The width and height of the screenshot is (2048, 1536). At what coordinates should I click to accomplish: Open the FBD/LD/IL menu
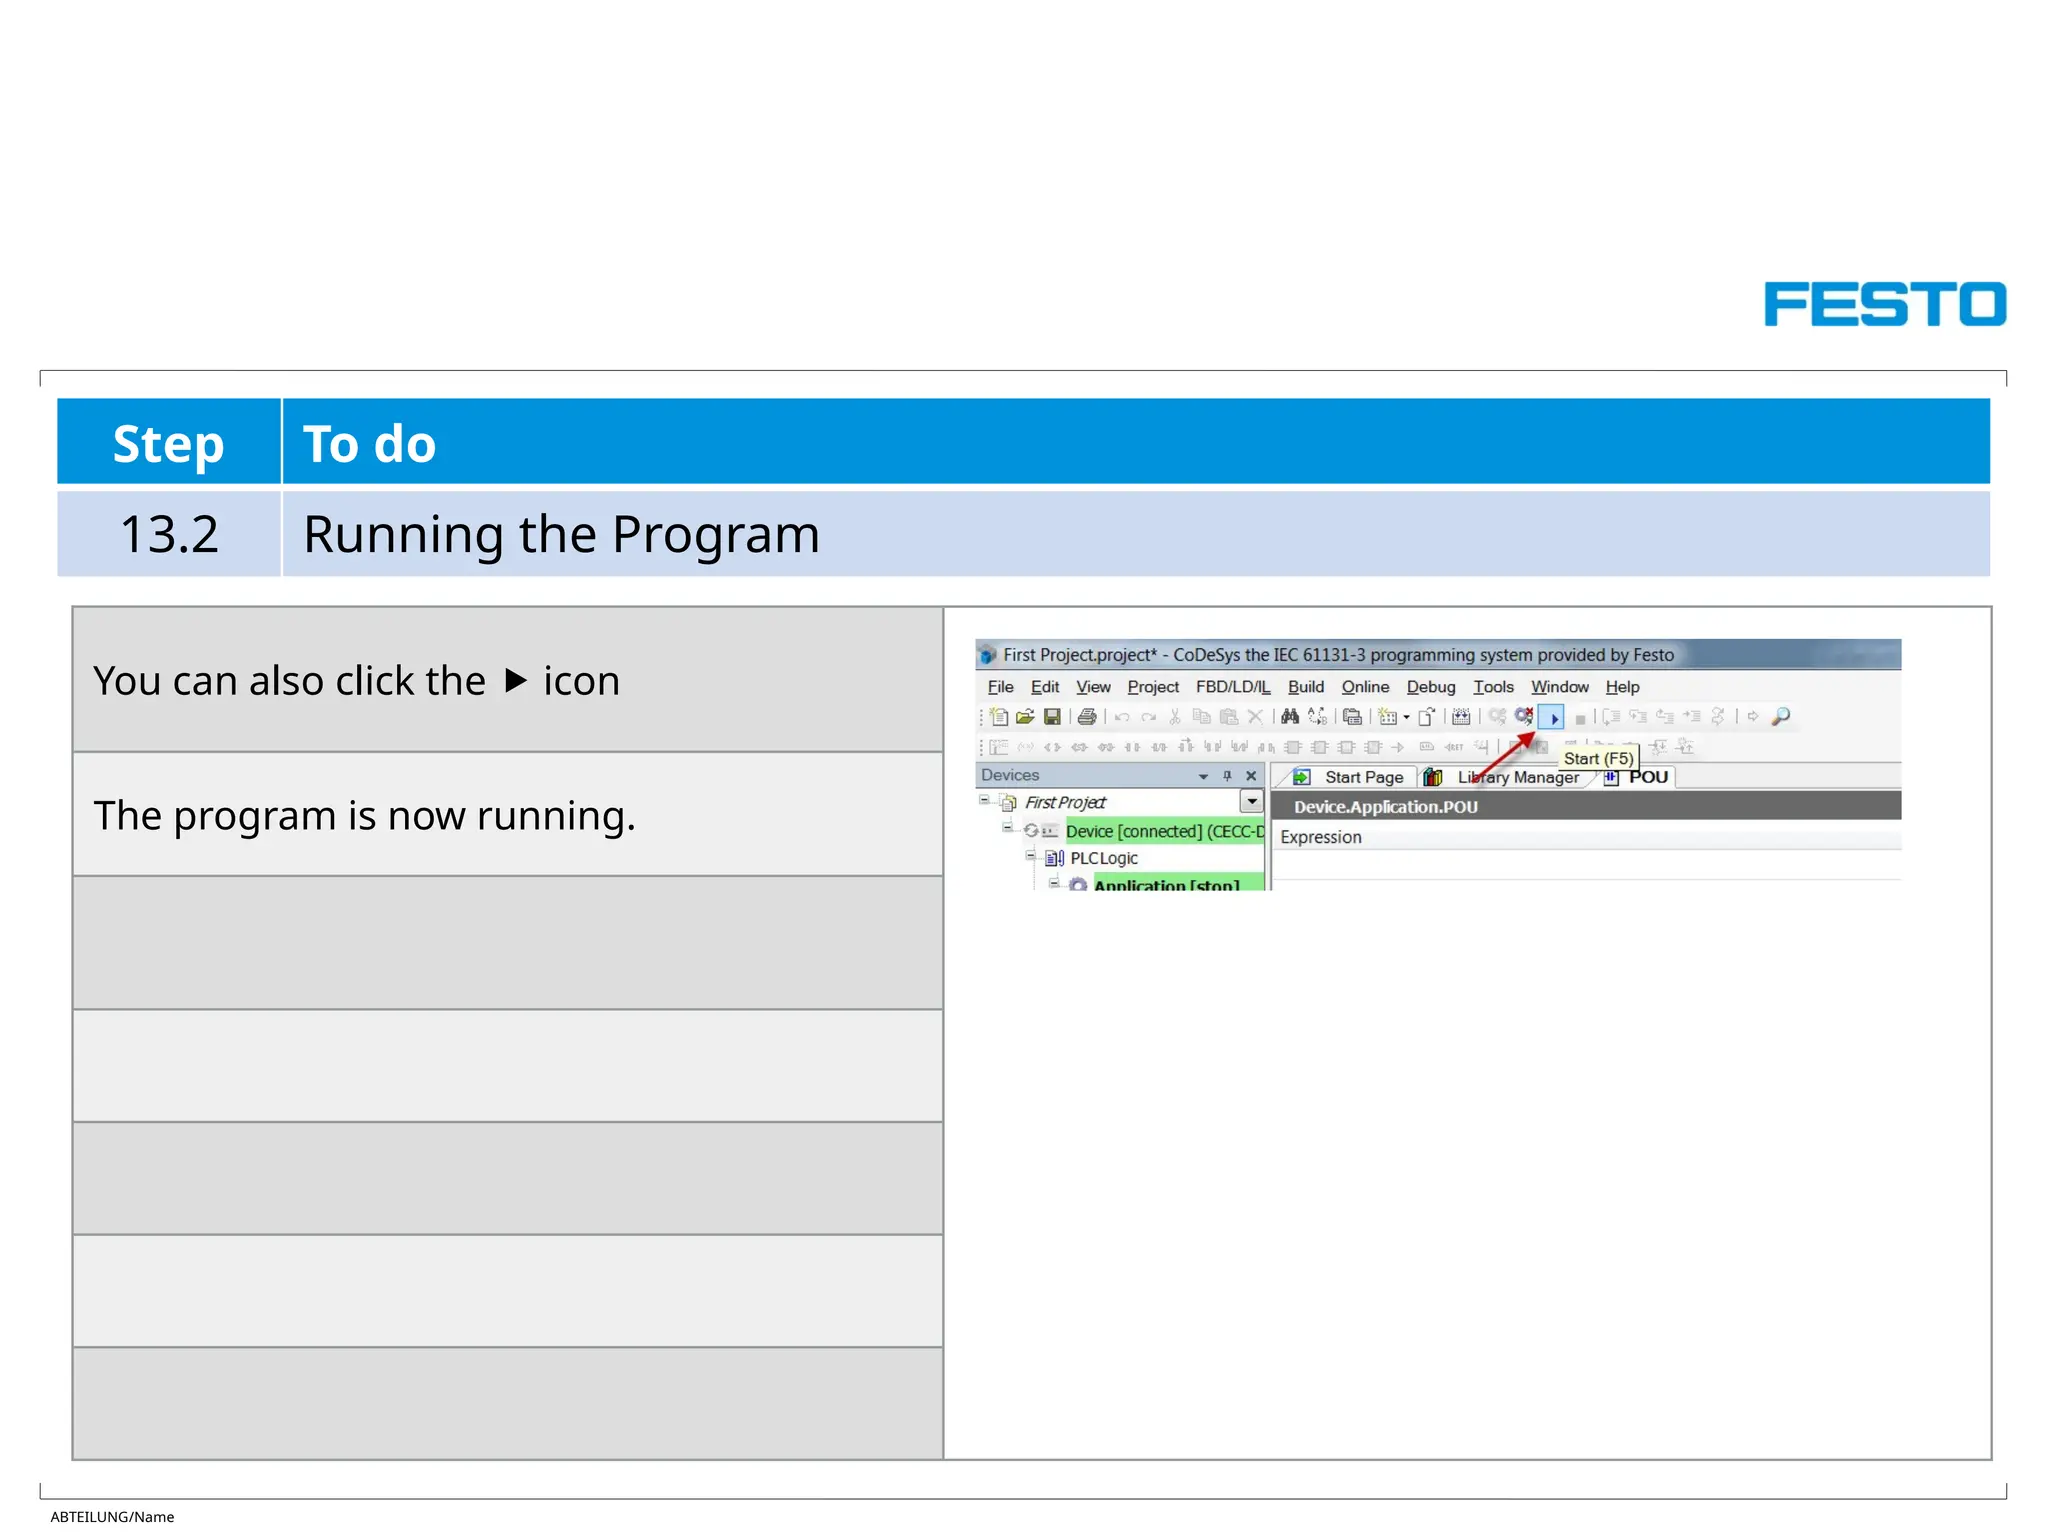[1233, 687]
